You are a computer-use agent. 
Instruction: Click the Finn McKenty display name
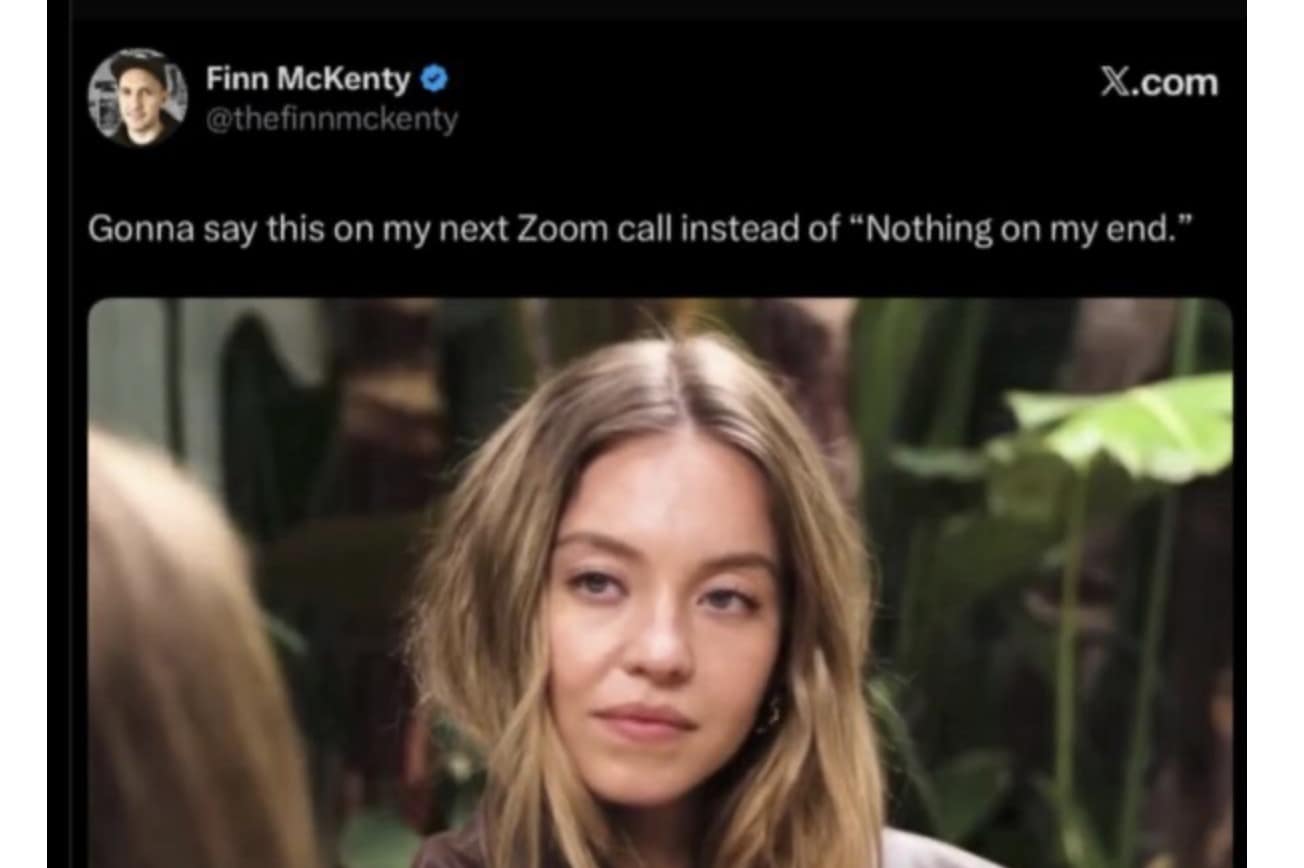point(308,79)
